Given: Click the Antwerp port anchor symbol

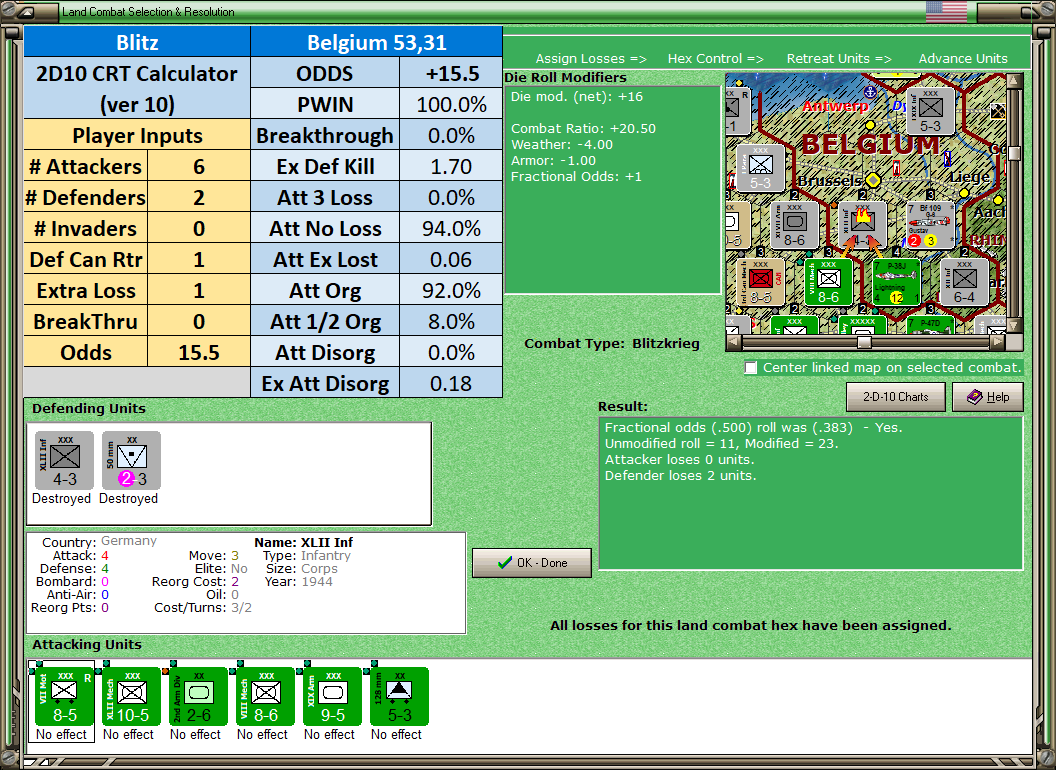Looking at the screenshot, I should point(869,91).
